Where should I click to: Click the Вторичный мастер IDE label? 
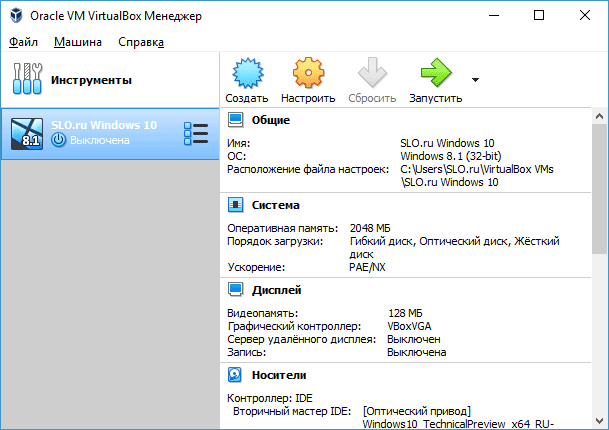pyautogui.click(x=292, y=411)
